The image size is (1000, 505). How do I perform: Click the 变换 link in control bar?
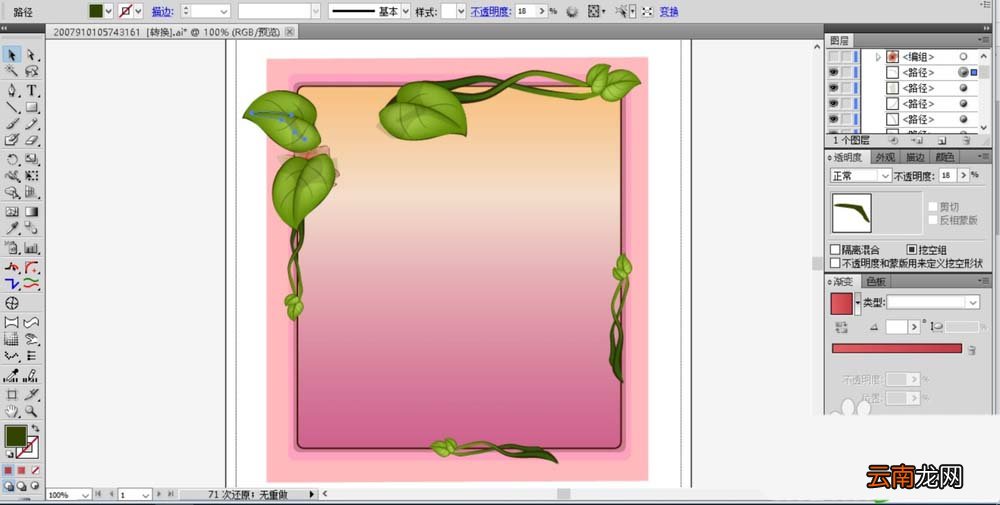click(x=669, y=11)
